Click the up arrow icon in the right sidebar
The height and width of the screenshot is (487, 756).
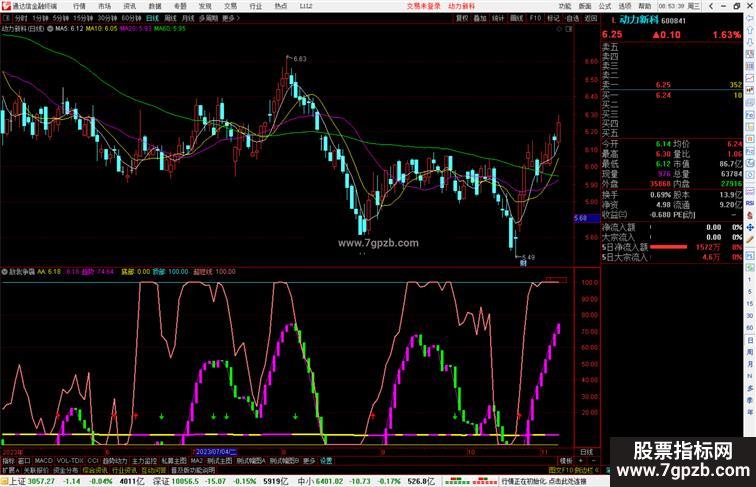[750, 30]
